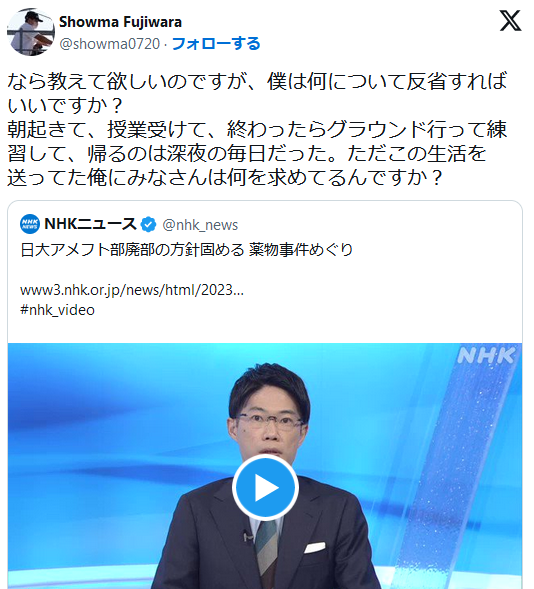Play the NHK news video

(265, 488)
